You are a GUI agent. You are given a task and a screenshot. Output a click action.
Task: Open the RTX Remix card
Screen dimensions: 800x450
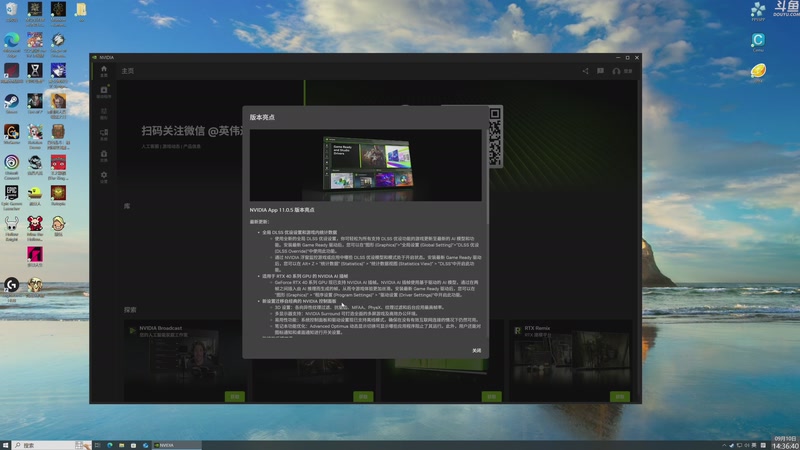coord(571,361)
